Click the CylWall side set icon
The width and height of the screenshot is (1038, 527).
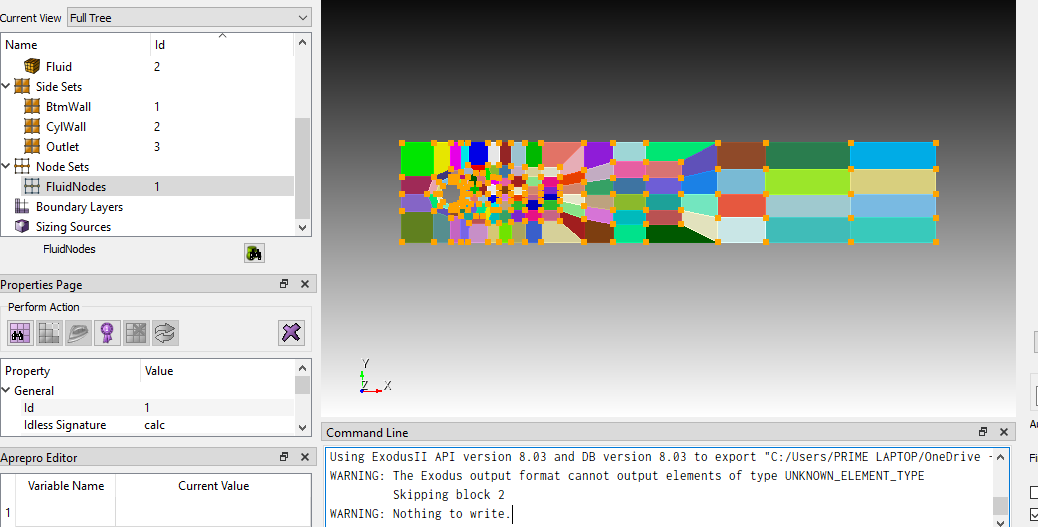pyautogui.click(x=32, y=126)
